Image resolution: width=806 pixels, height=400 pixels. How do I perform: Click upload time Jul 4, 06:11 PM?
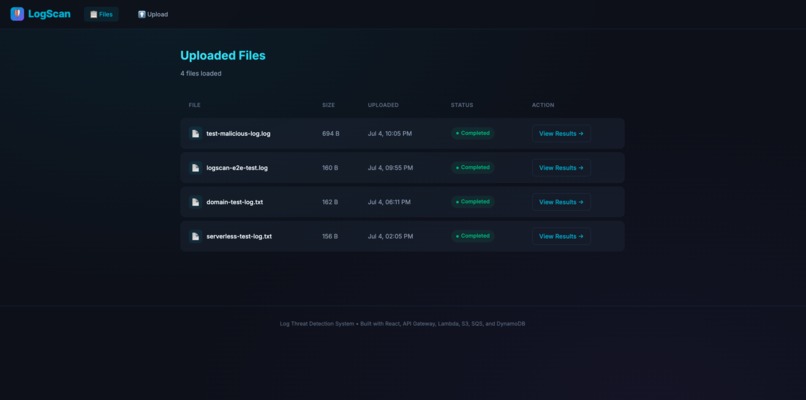(389, 202)
